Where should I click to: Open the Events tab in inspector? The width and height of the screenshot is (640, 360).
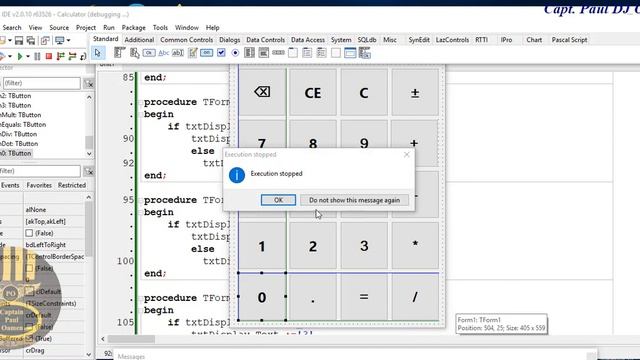pos(10,185)
